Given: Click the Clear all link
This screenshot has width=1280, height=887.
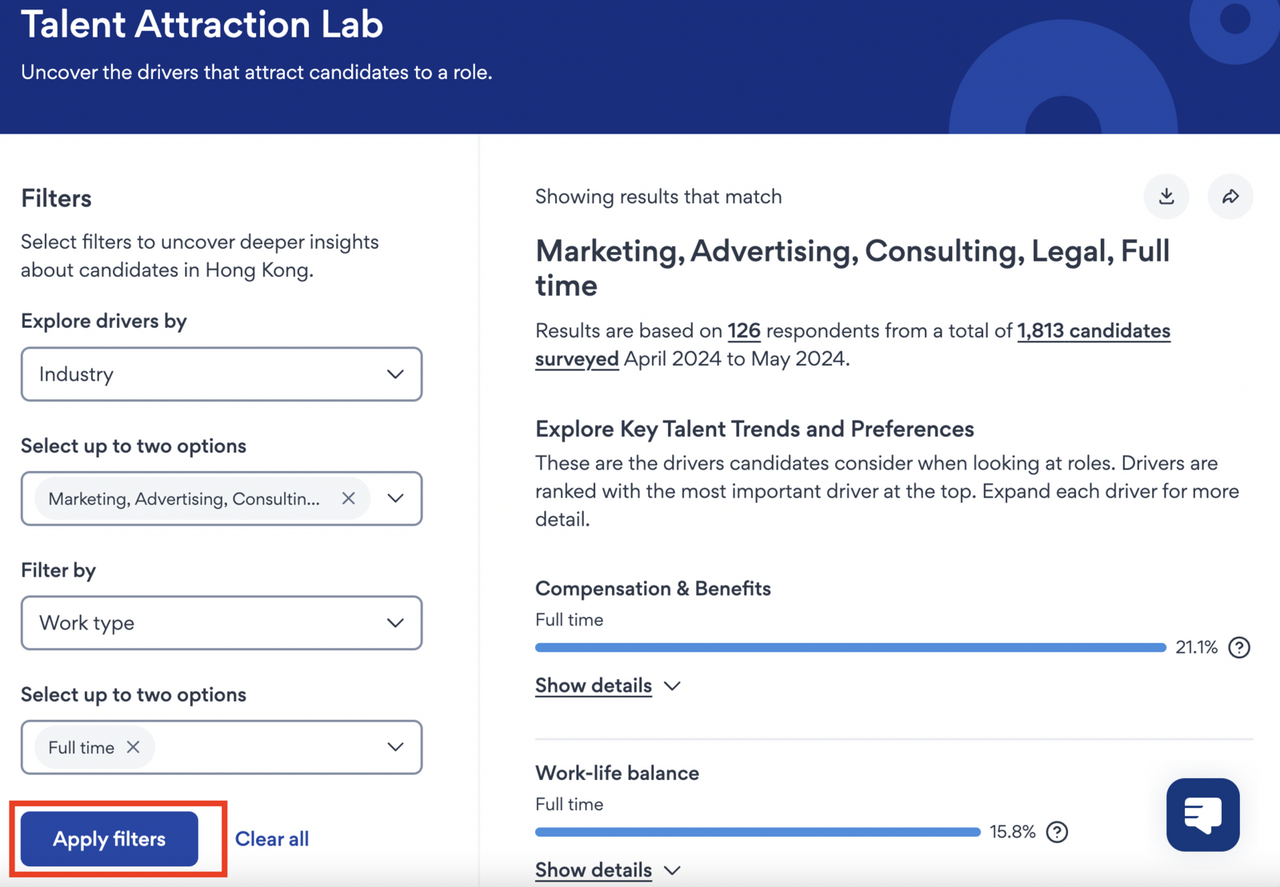Looking at the screenshot, I should (272, 839).
